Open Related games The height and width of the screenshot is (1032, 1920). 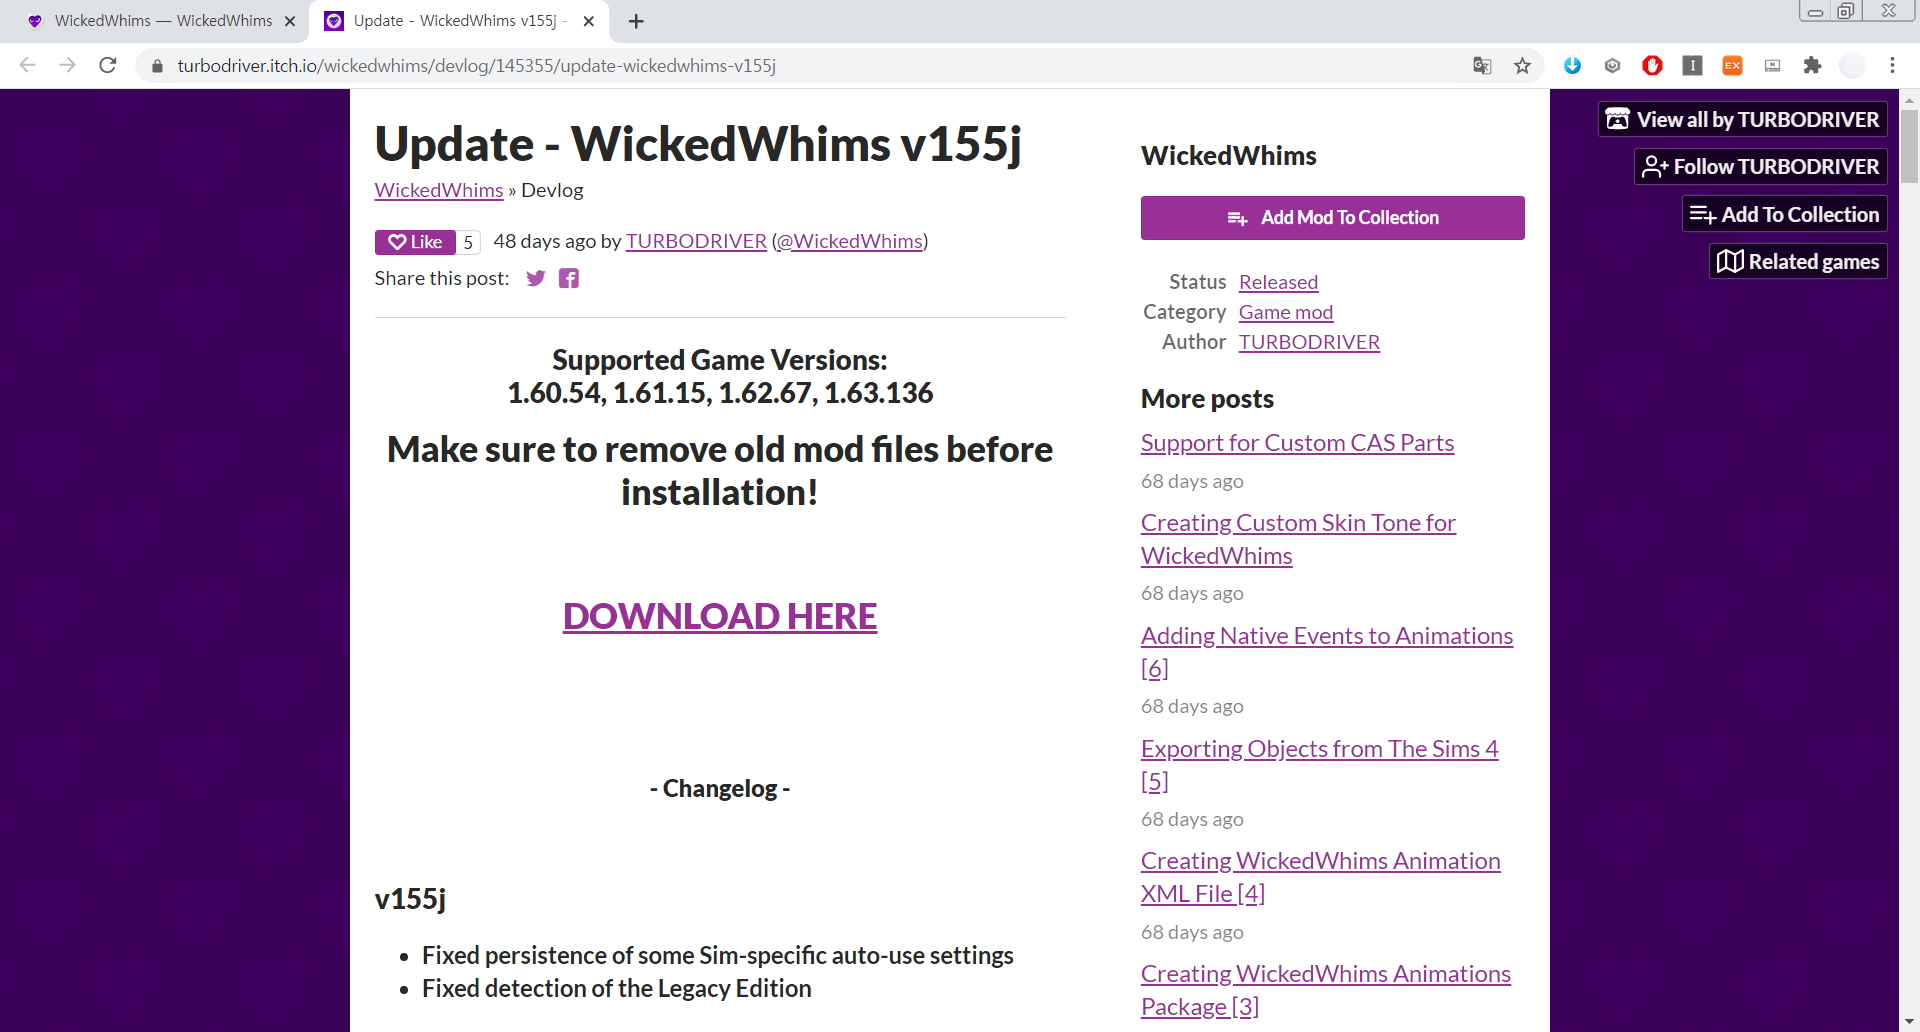(x=1798, y=262)
